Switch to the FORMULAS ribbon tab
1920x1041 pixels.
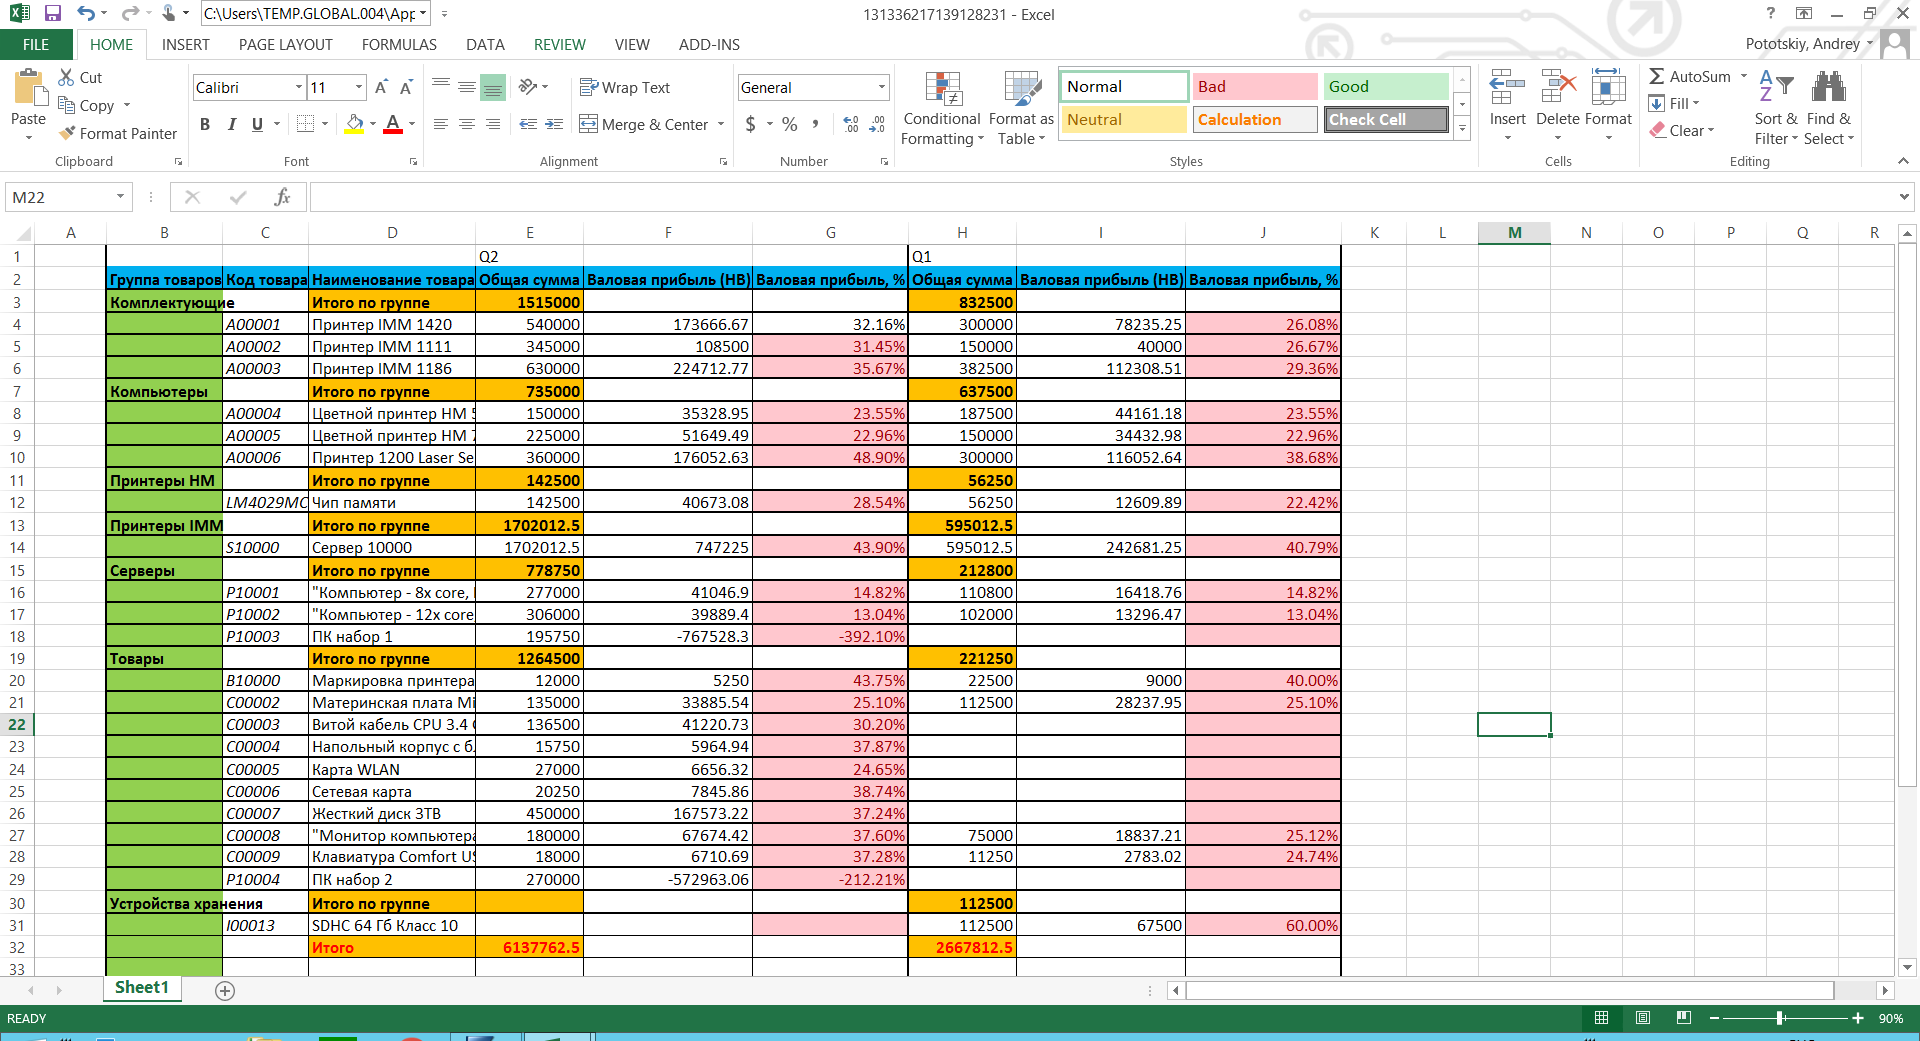click(x=399, y=44)
